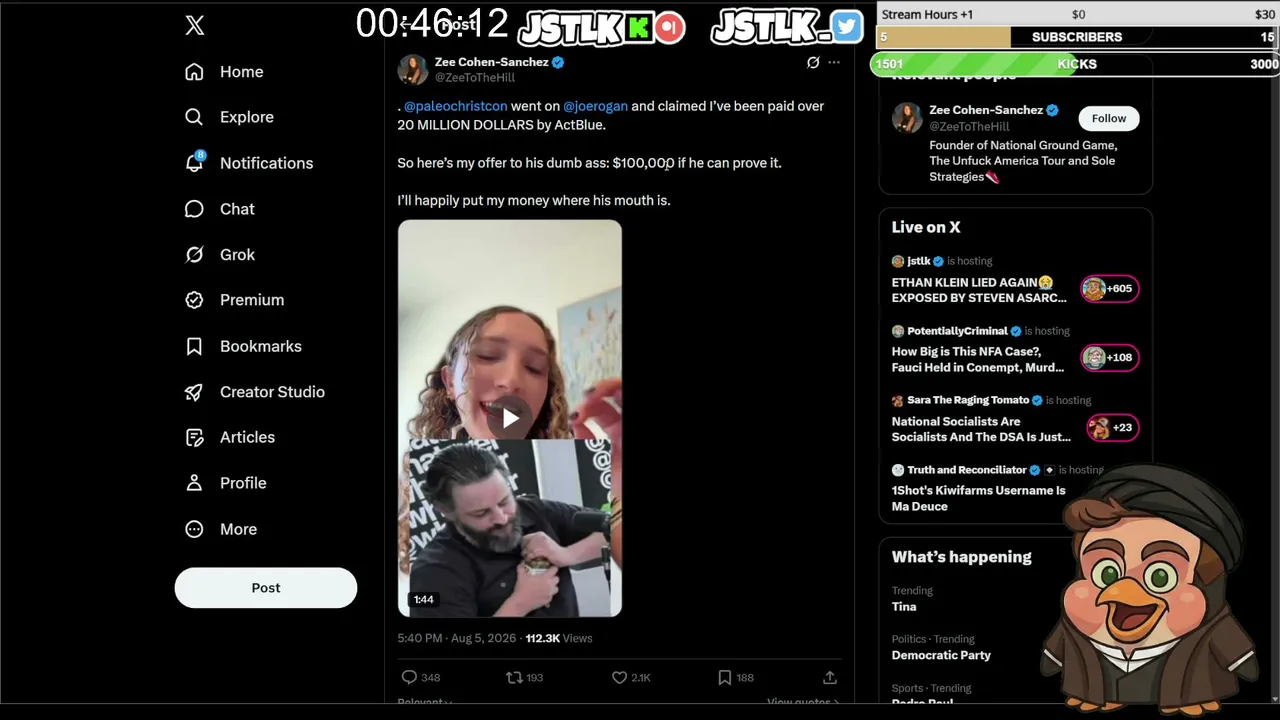Play the video in the post
The width and height of the screenshot is (1280, 720).
point(510,418)
